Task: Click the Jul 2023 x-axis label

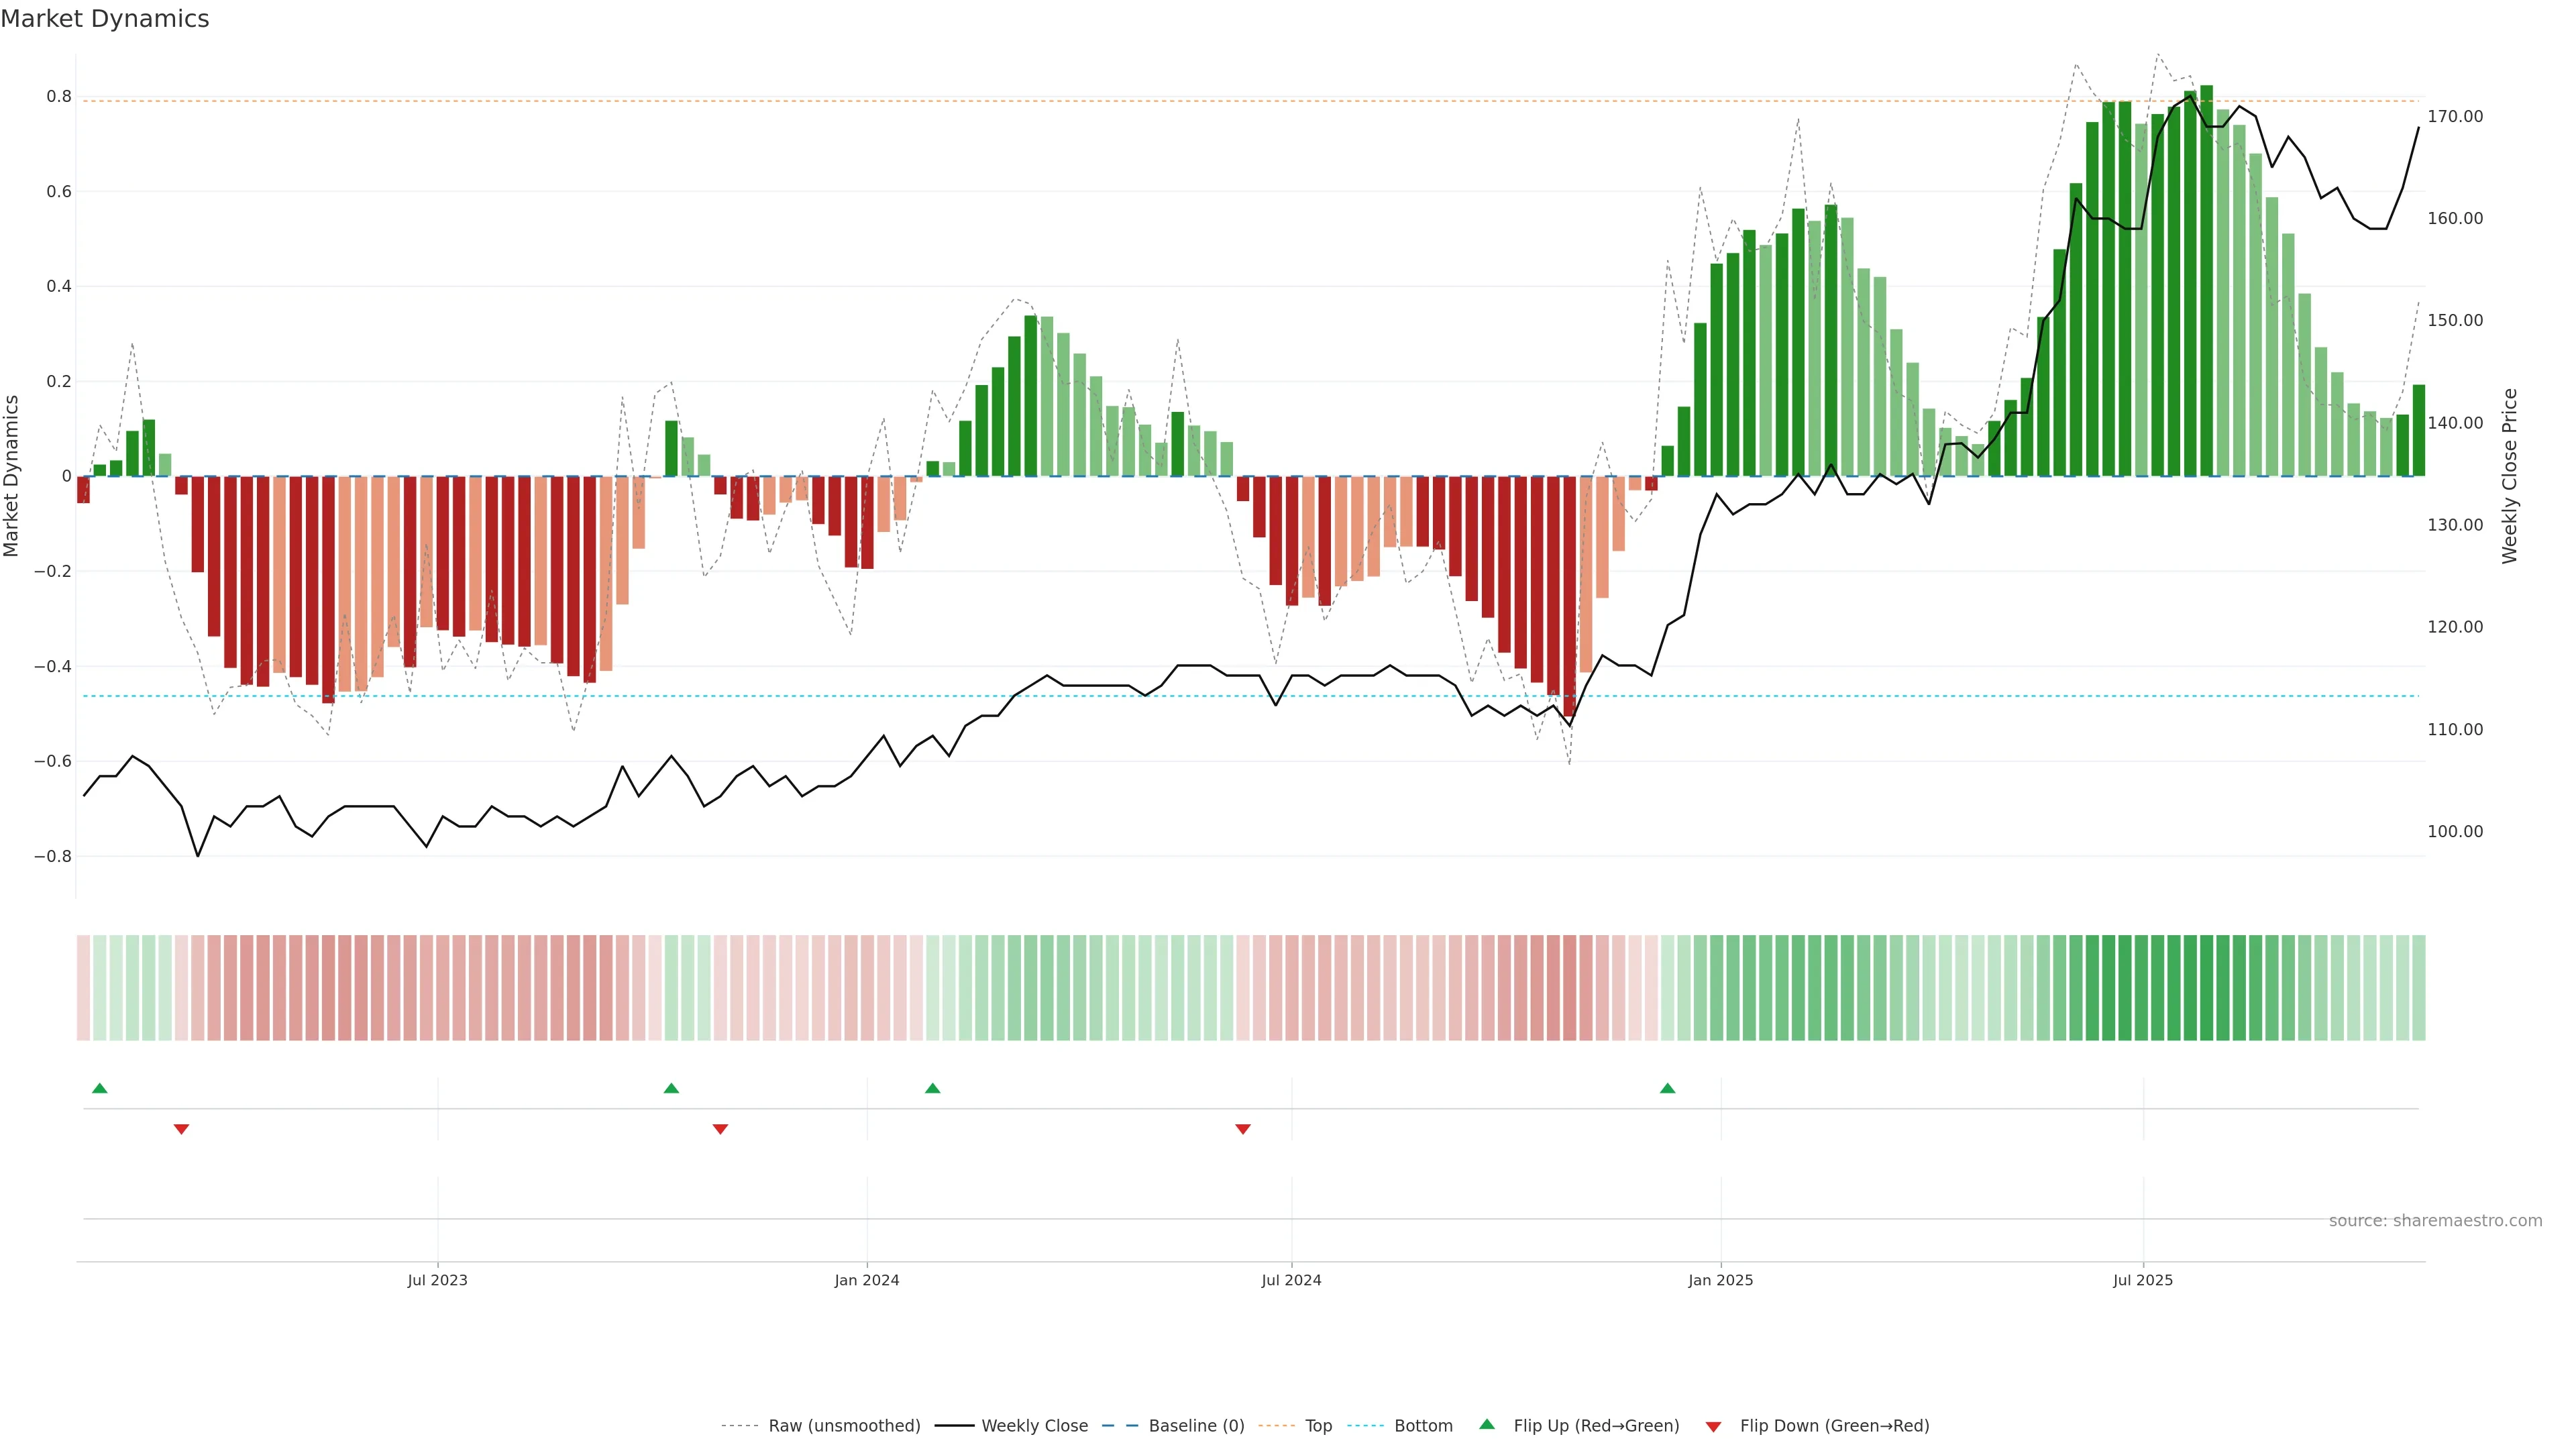Action: coord(437,1280)
